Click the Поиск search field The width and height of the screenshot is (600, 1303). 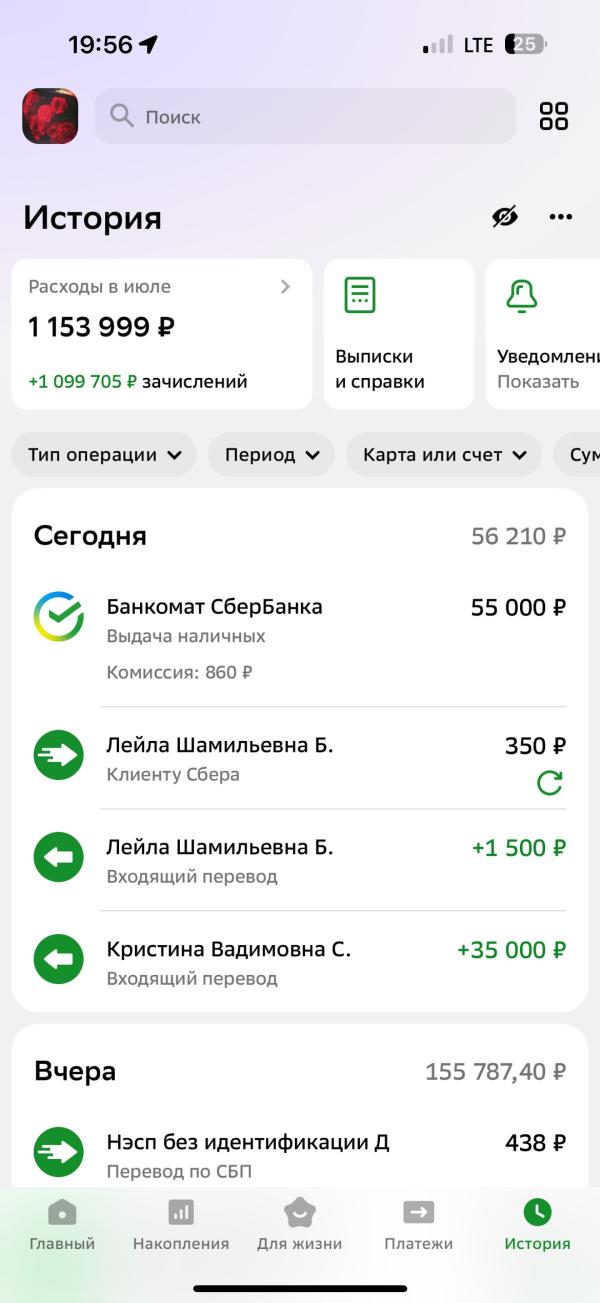(x=306, y=116)
